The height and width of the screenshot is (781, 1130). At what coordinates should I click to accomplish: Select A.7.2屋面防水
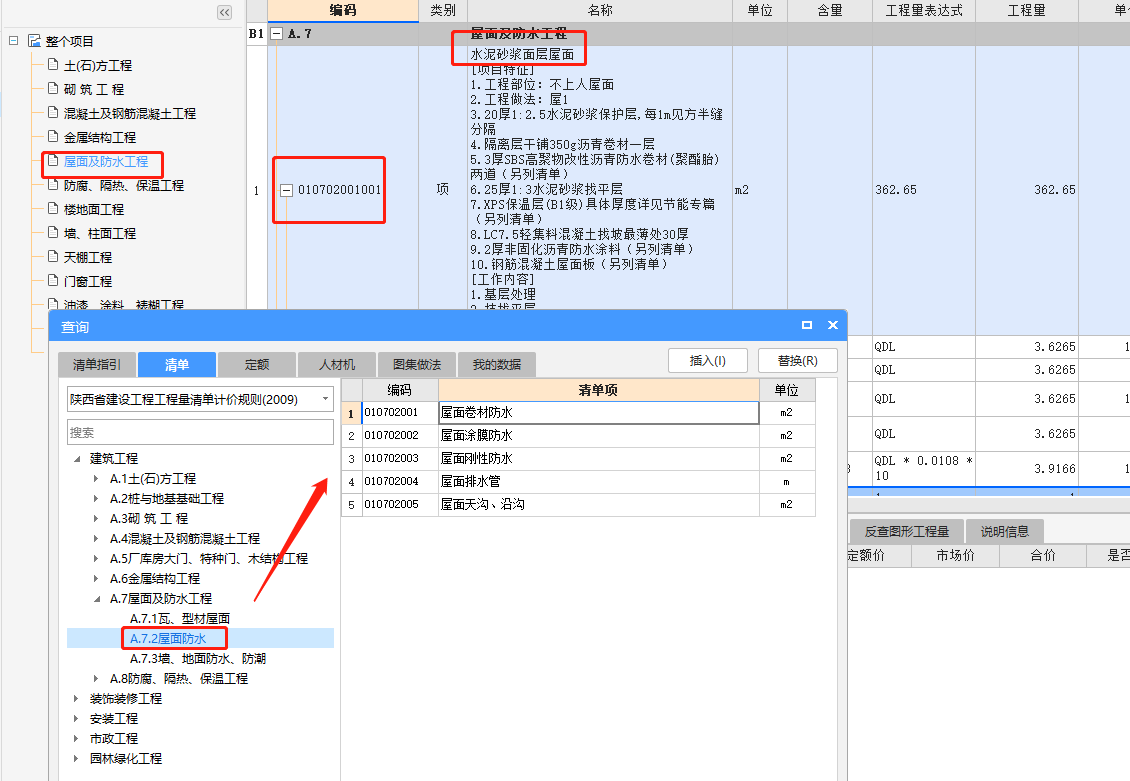pyautogui.click(x=168, y=638)
